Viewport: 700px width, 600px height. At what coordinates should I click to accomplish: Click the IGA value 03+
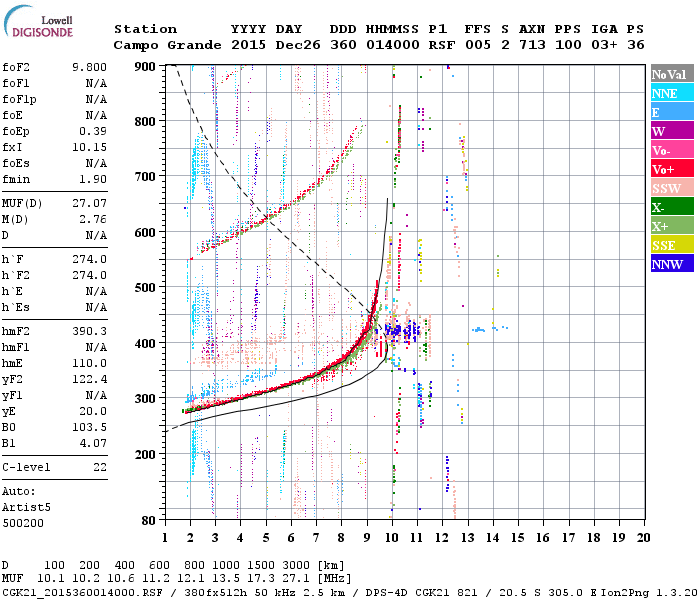tap(604, 45)
